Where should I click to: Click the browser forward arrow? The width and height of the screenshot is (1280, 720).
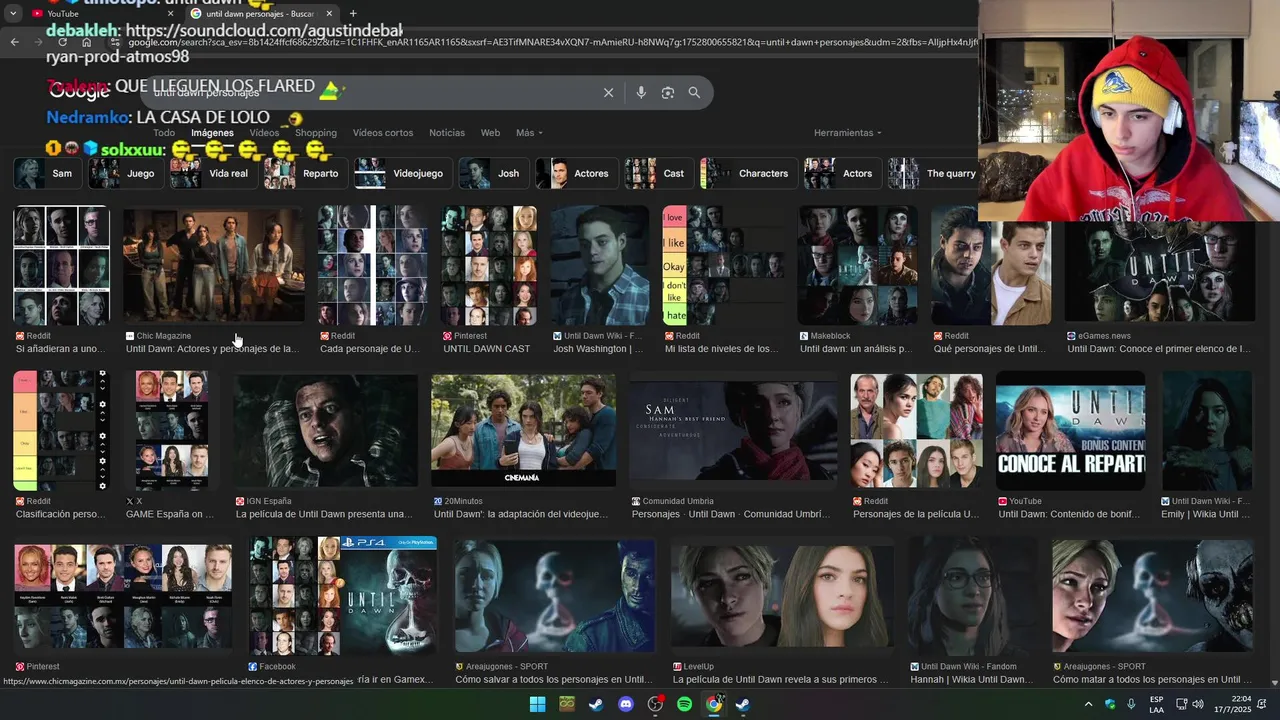click(38, 42)
